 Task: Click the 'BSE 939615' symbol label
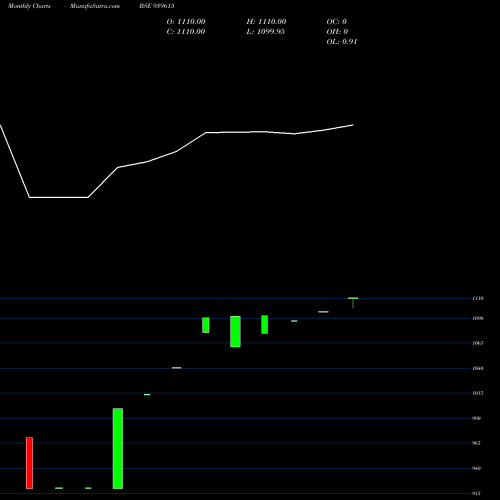click(157, 6)
